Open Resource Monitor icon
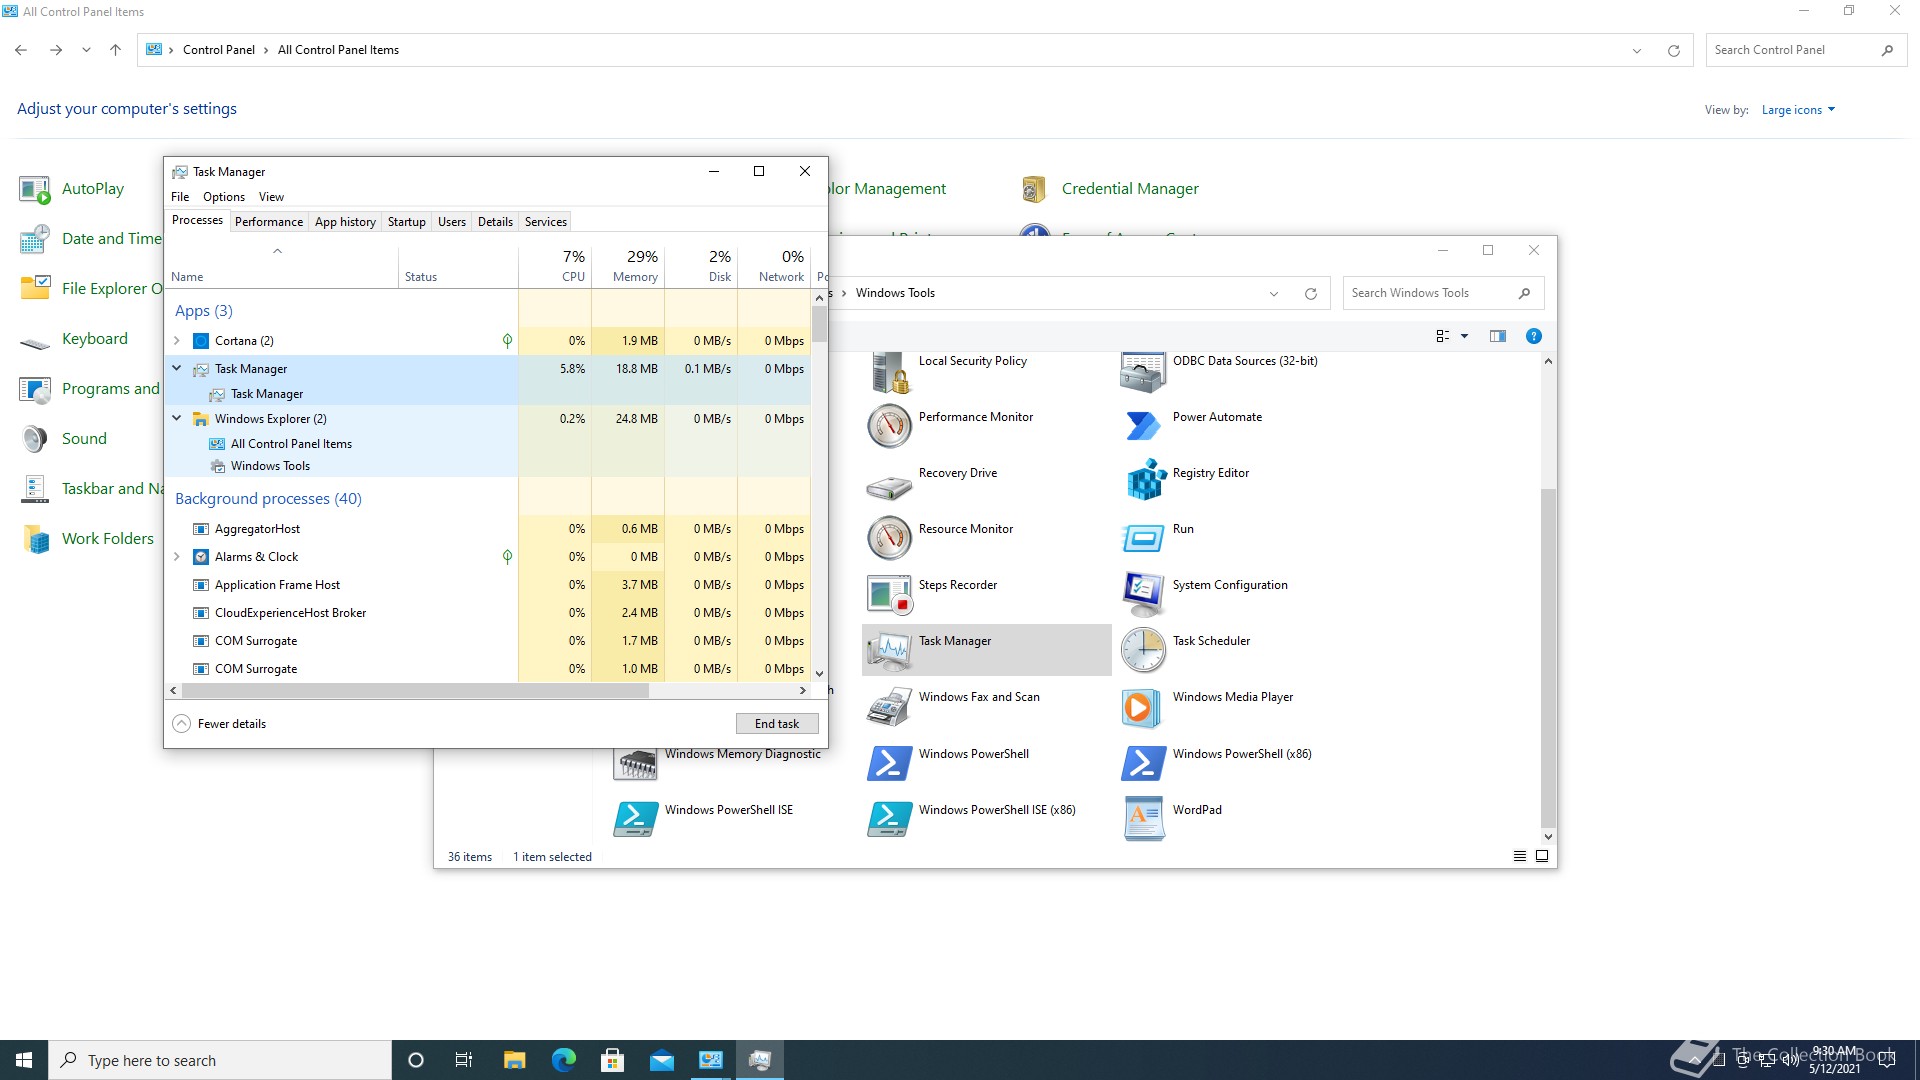This screenshot has height=1080, width=1920. coord(889,539)
